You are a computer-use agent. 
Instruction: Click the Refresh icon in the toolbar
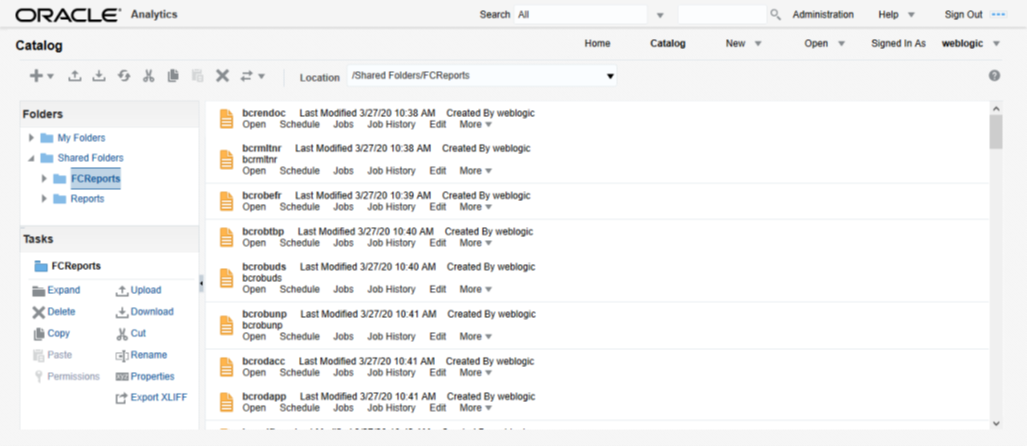pos(124,76)
